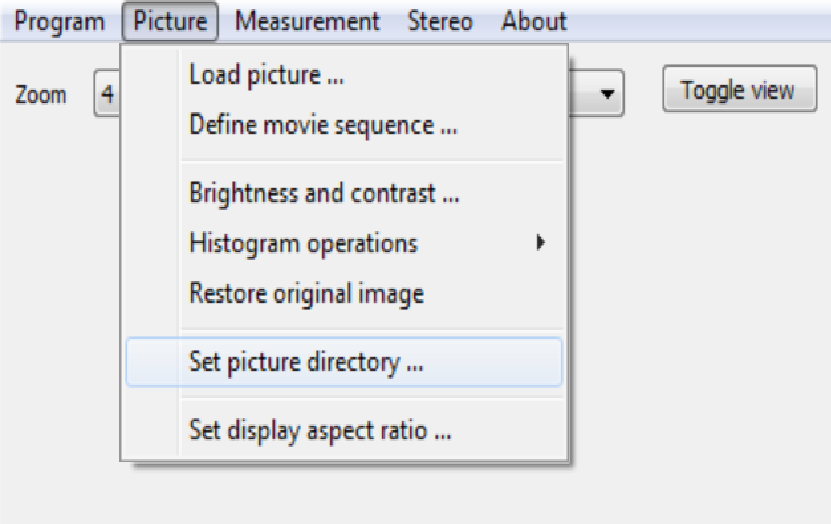Choose Set picture directory option
This screenshot has height=524, width=831.
[306, 362]
